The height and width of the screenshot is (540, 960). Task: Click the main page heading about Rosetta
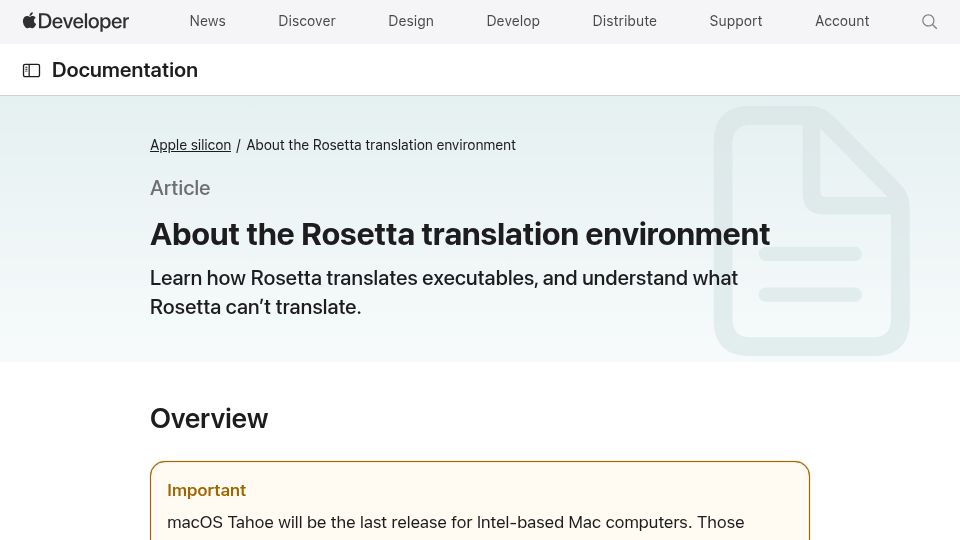[460, 234]
